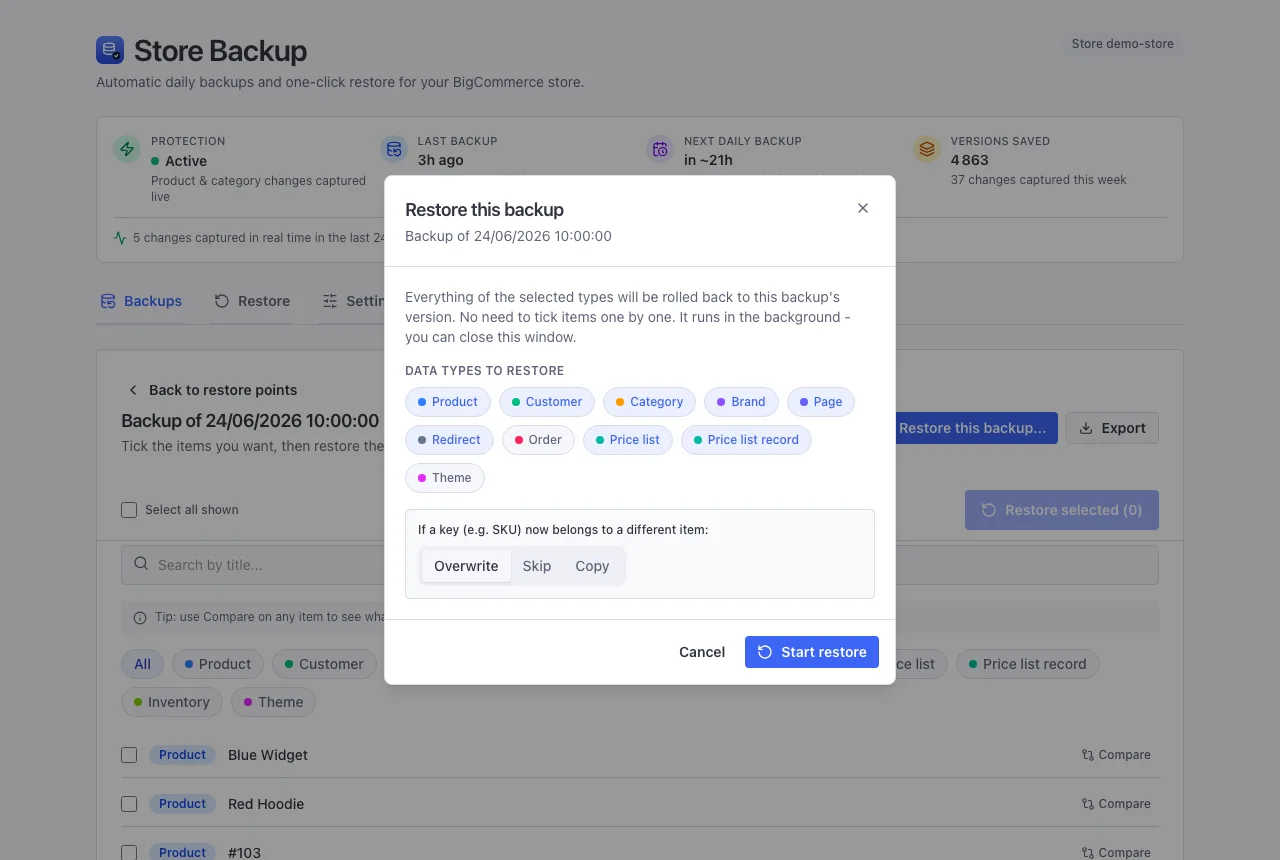This screenshot has height=860, width=1280.
Task: Click the Export button
Action: click(x=1112, y=428)
